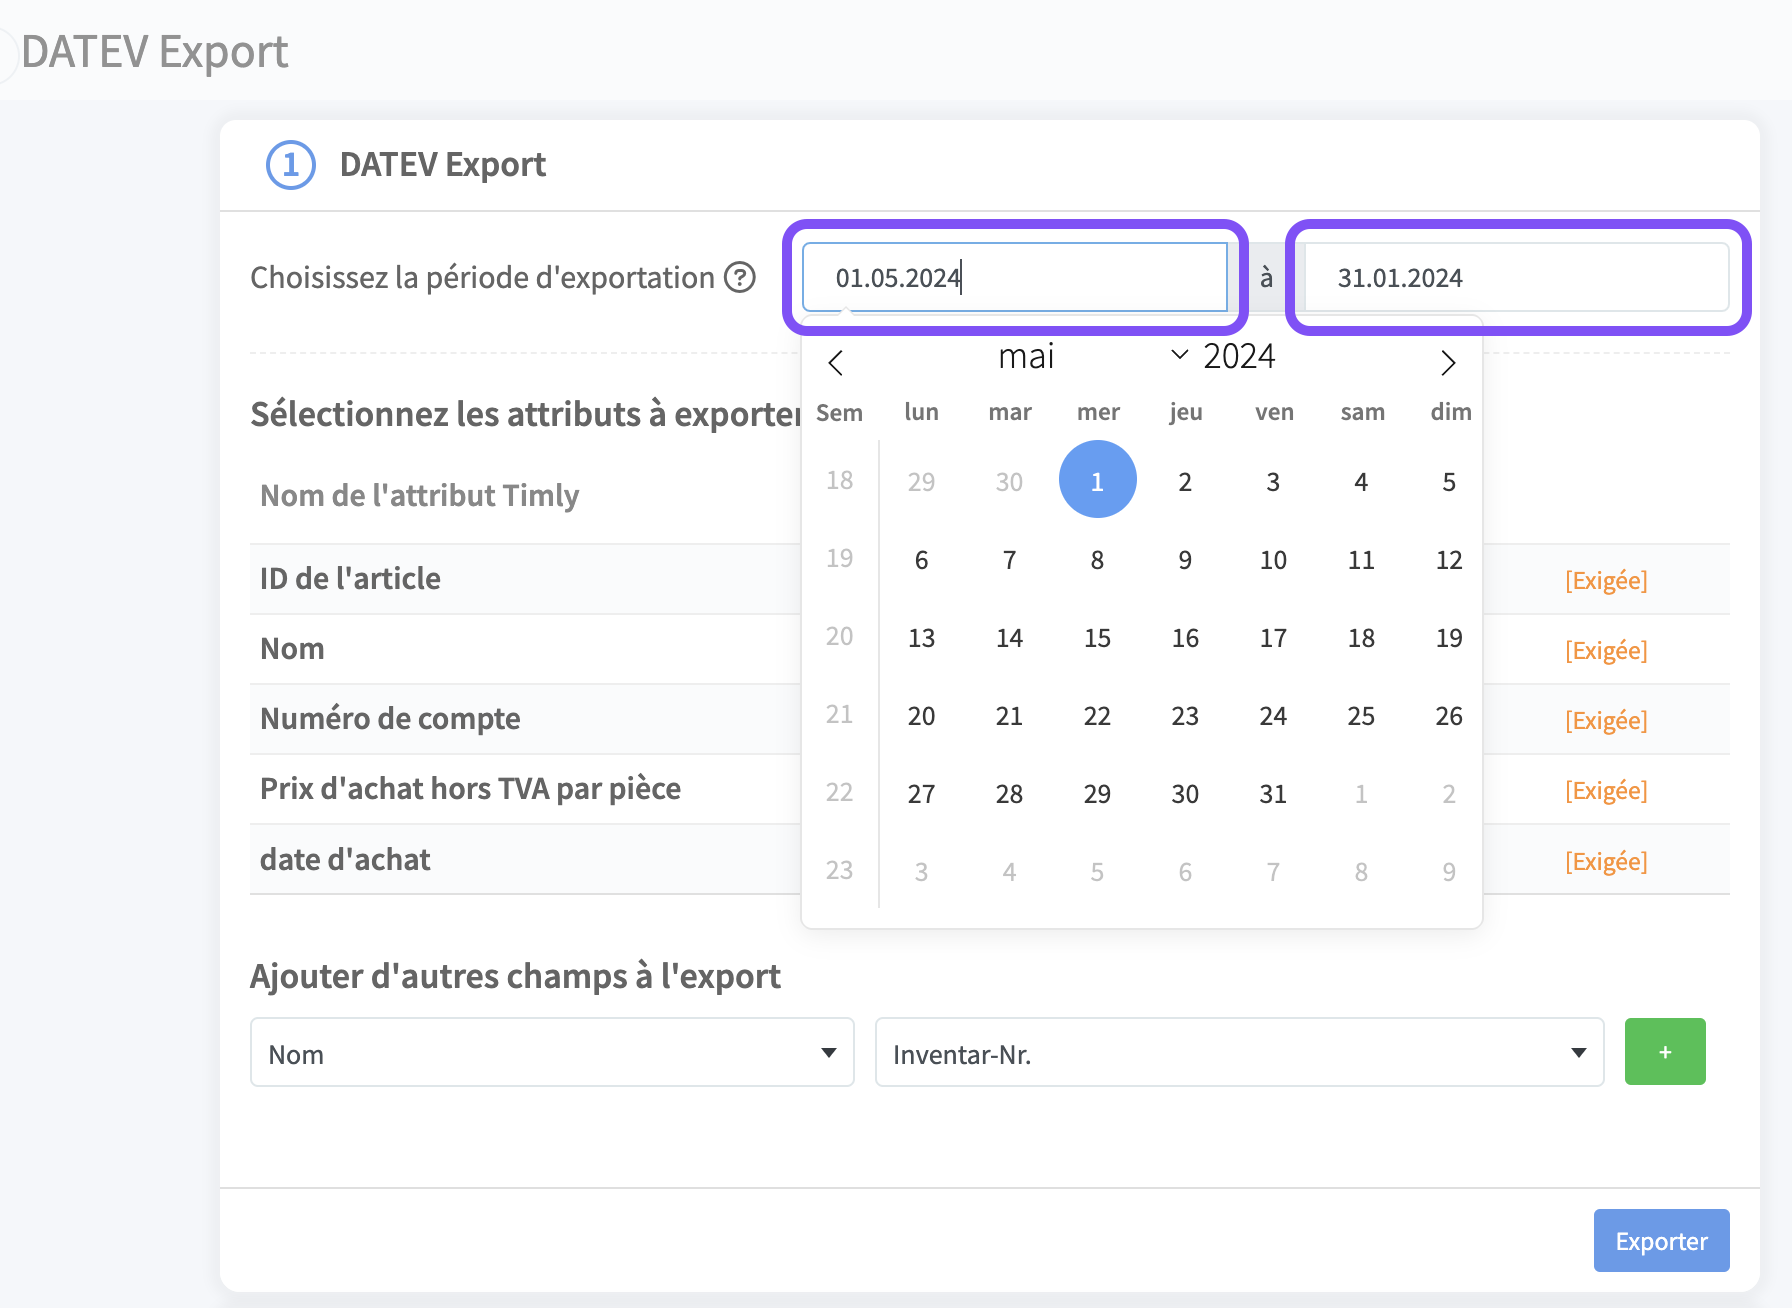The image size is (1792, 1308).
Task: Click the end date field 31.01.2024
Action: pyautogui.click(x=1517, y=277)
